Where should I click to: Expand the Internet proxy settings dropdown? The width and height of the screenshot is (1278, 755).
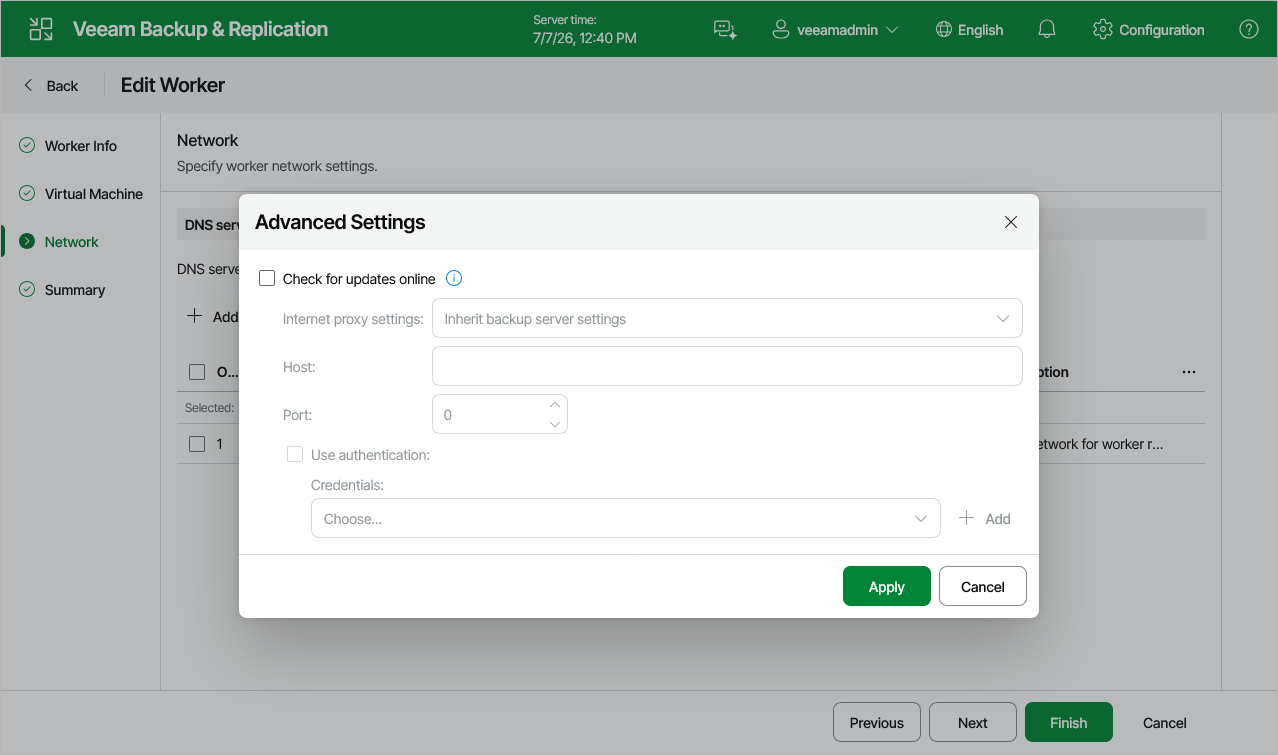pyautogui.click(x=727, y=319)
